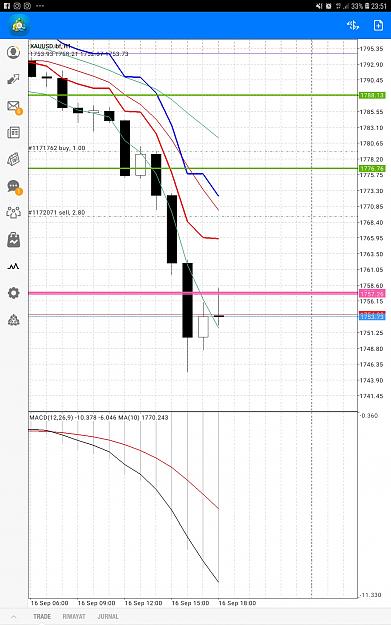
Task: Tap first Instagram notification in status bar
Action: pyautogui.click(x=17, y=6)
